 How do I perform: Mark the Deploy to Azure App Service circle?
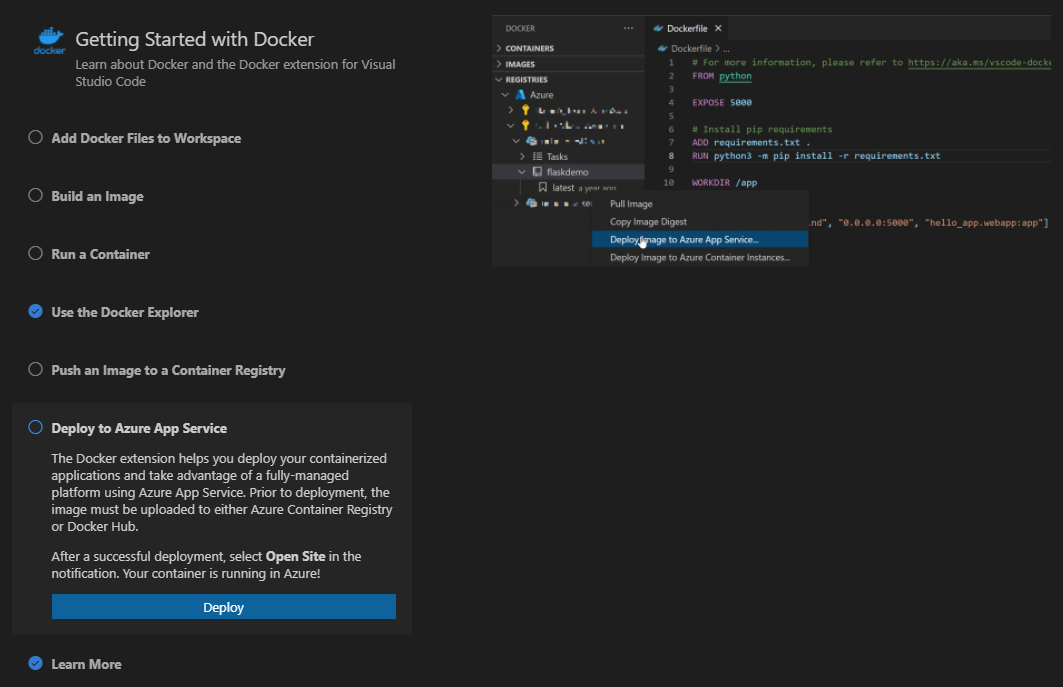pos(35,427)
